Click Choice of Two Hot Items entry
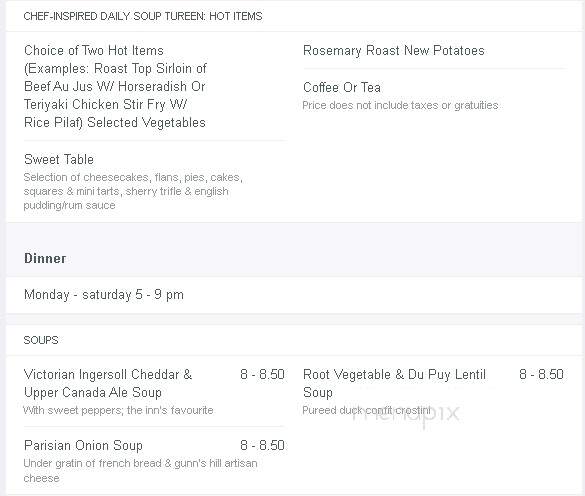This screenshot has height=496, width=585. [115, 86]
